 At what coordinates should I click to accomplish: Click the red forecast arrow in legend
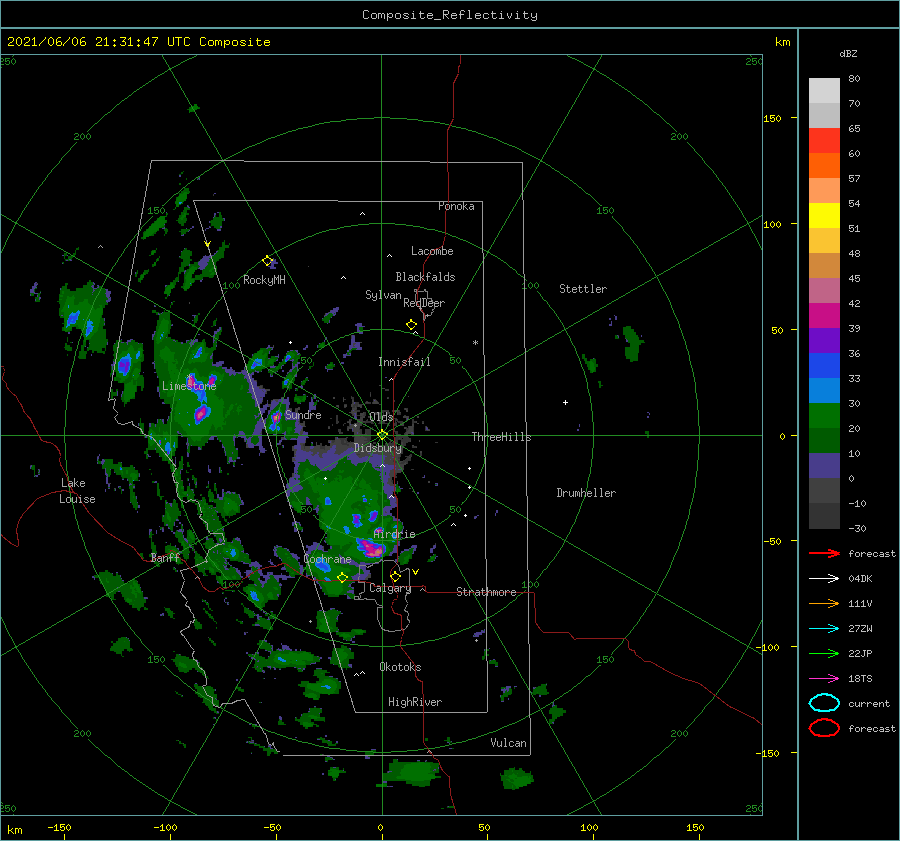pyautogui.click(x=824, y=553)
